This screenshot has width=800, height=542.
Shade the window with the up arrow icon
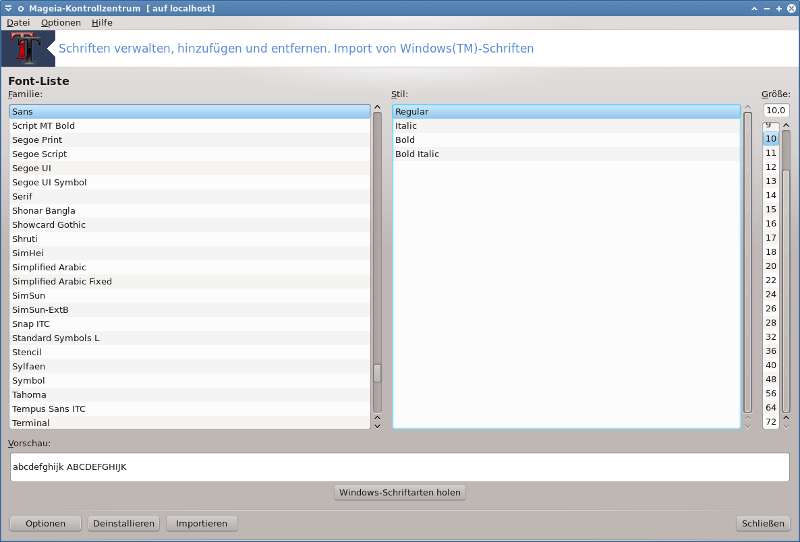754,8
